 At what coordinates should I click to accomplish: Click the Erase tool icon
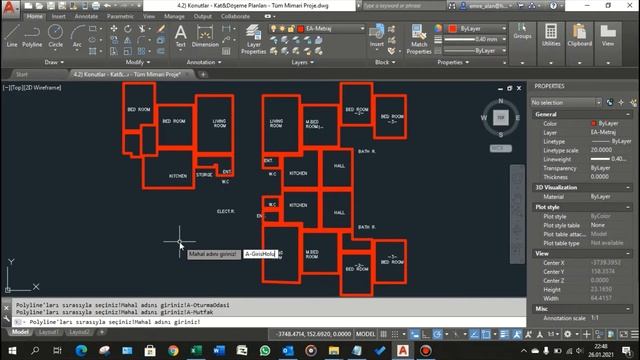point(161,28)
